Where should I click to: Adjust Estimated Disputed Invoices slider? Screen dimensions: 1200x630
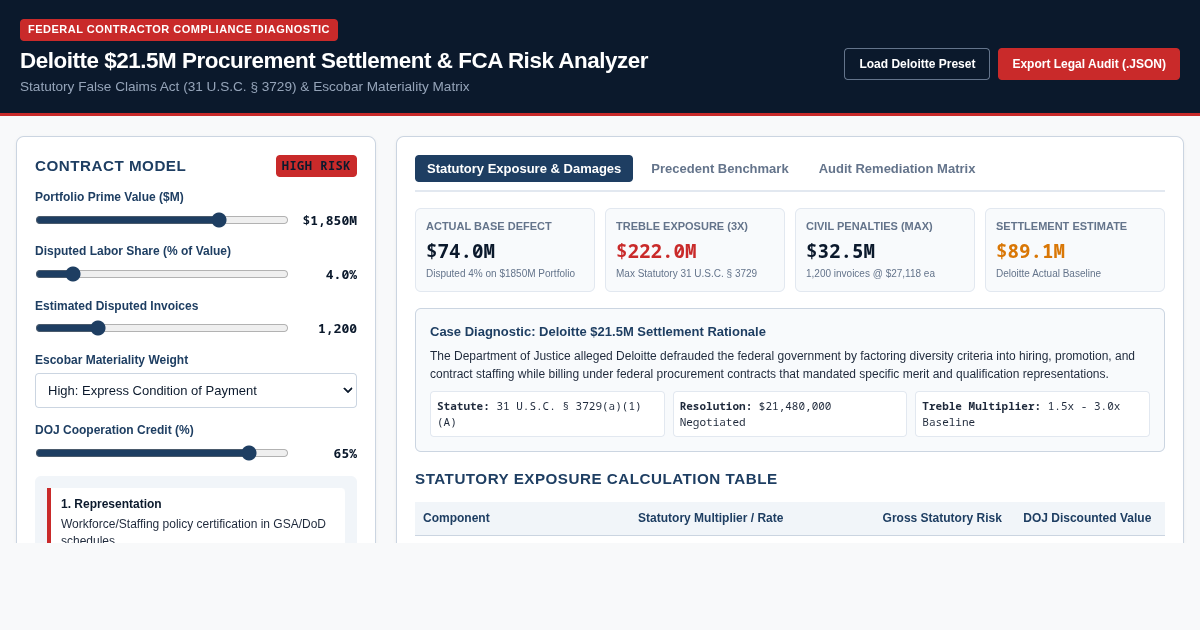pos(162,328)
